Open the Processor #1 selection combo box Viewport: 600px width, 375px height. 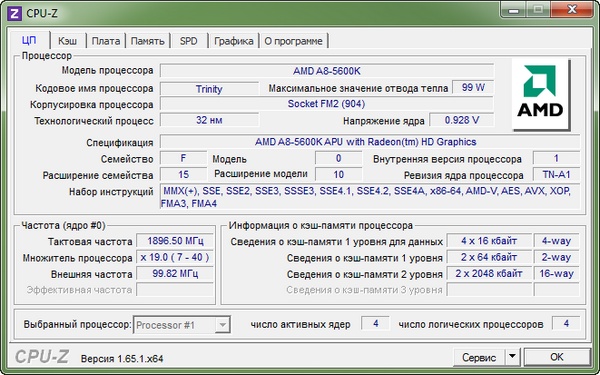(182, 325)
